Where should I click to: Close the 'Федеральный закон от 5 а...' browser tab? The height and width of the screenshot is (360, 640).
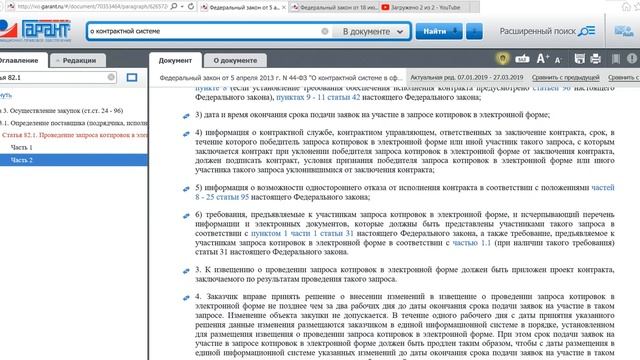[284, 7]
